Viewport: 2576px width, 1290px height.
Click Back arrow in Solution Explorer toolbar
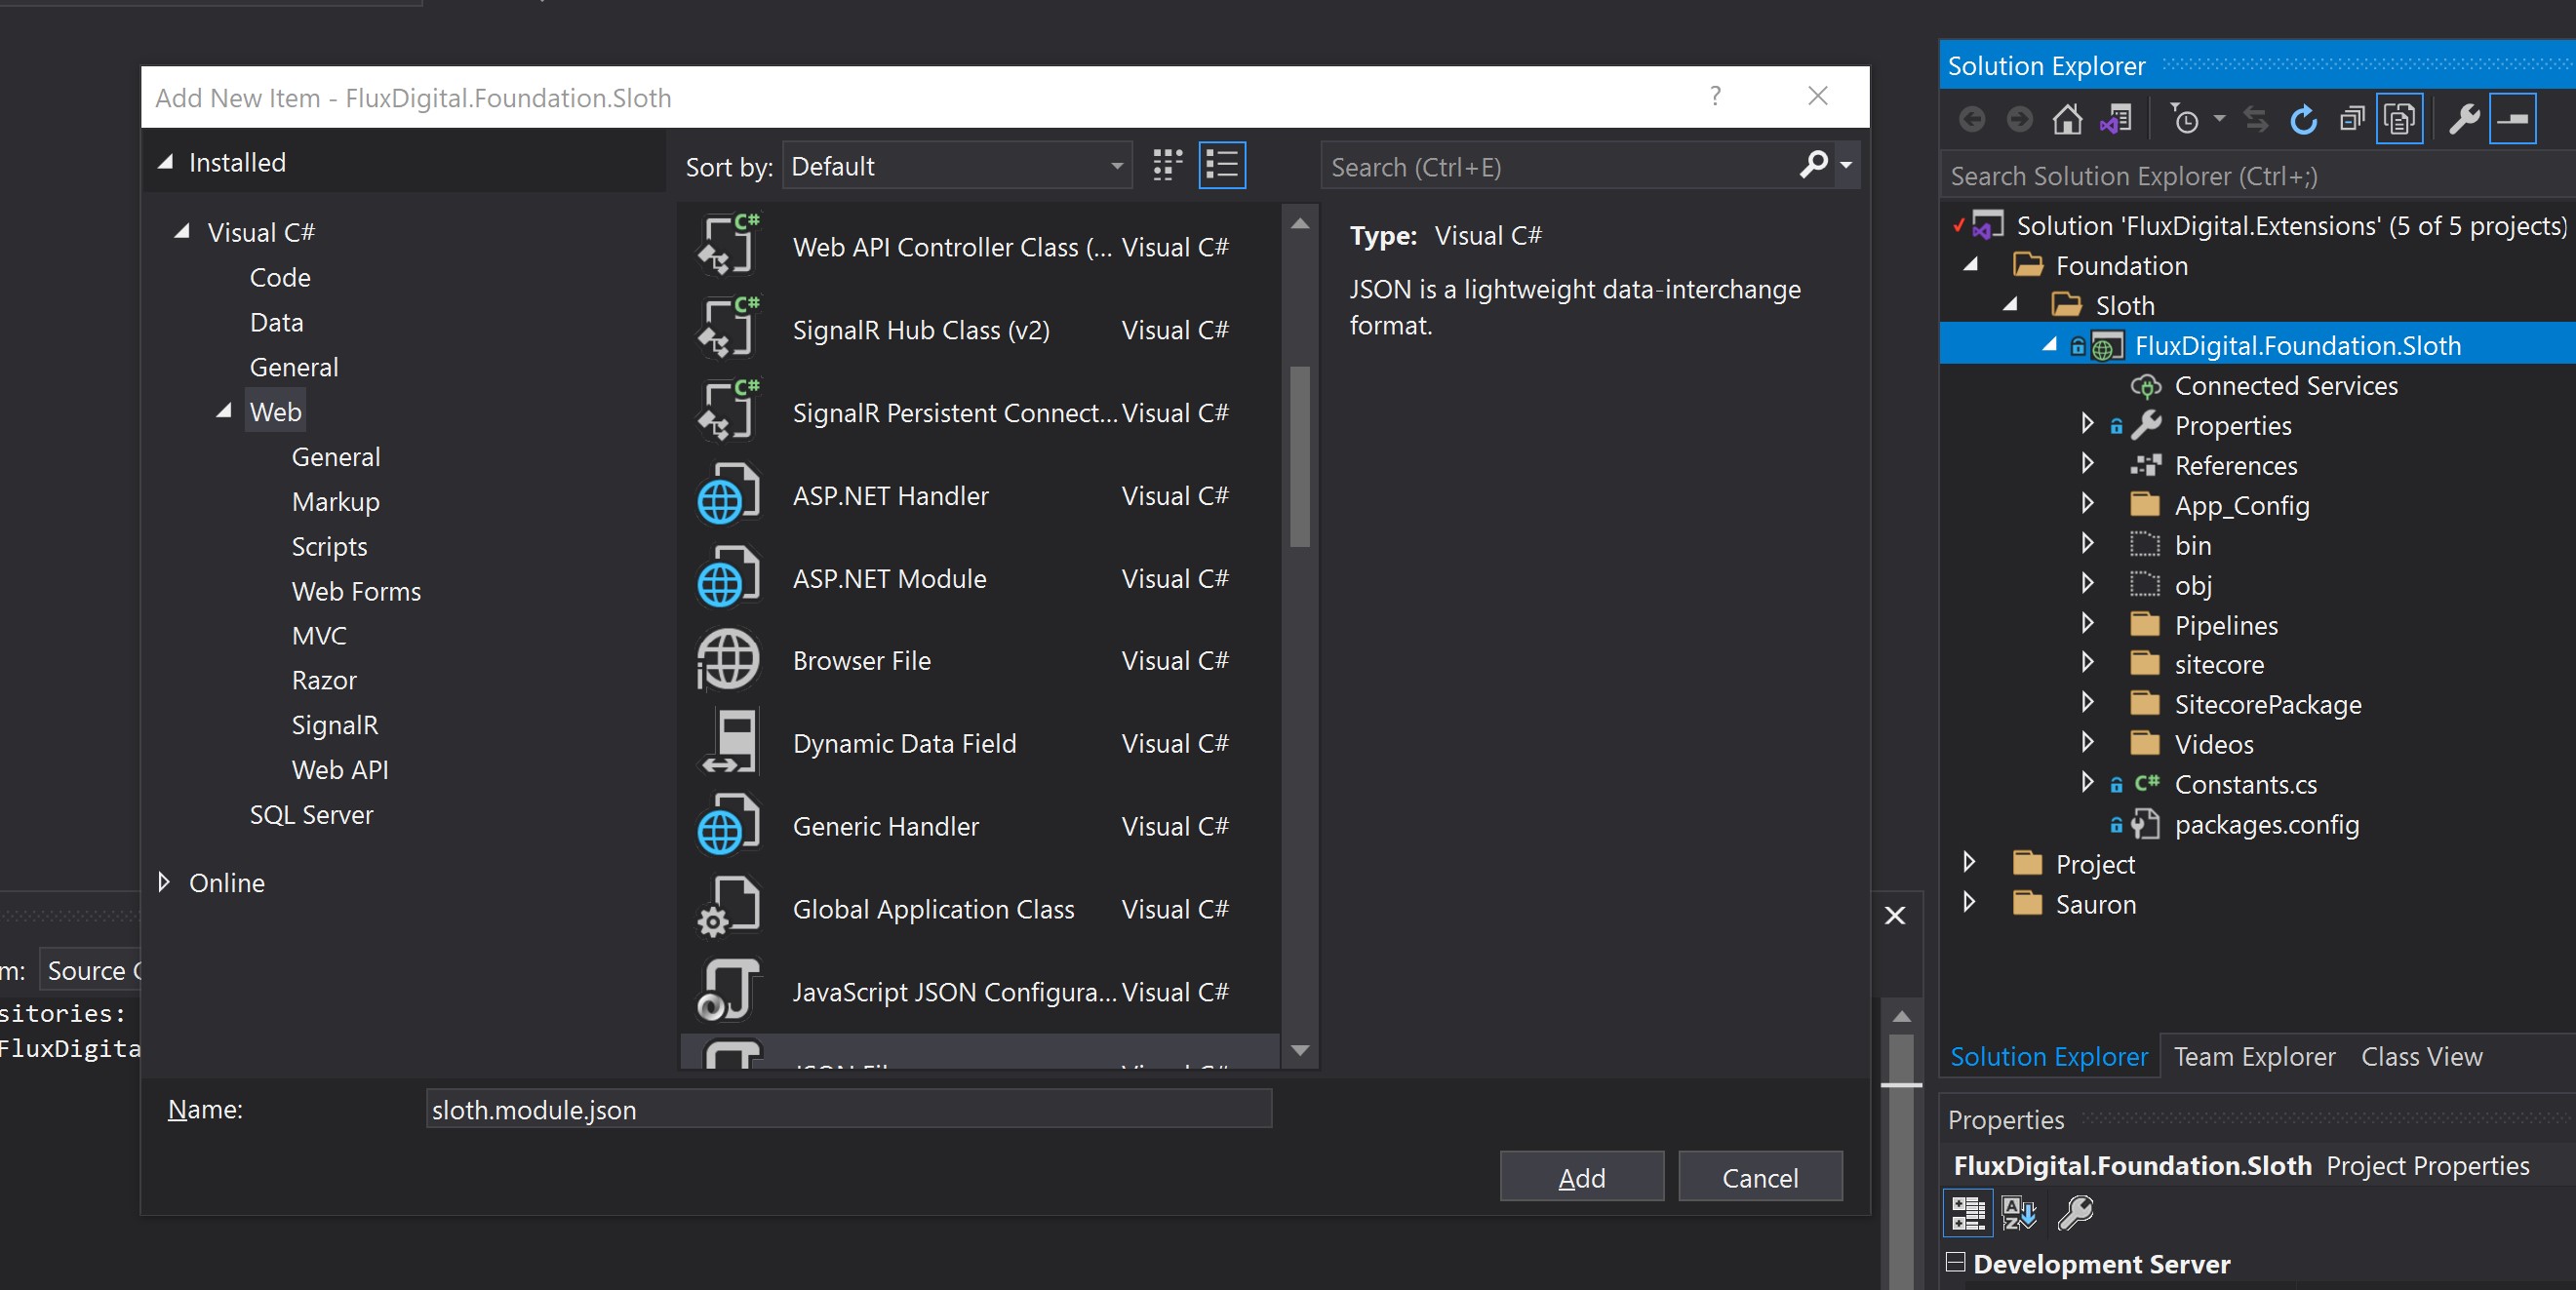pos(1972,120)
